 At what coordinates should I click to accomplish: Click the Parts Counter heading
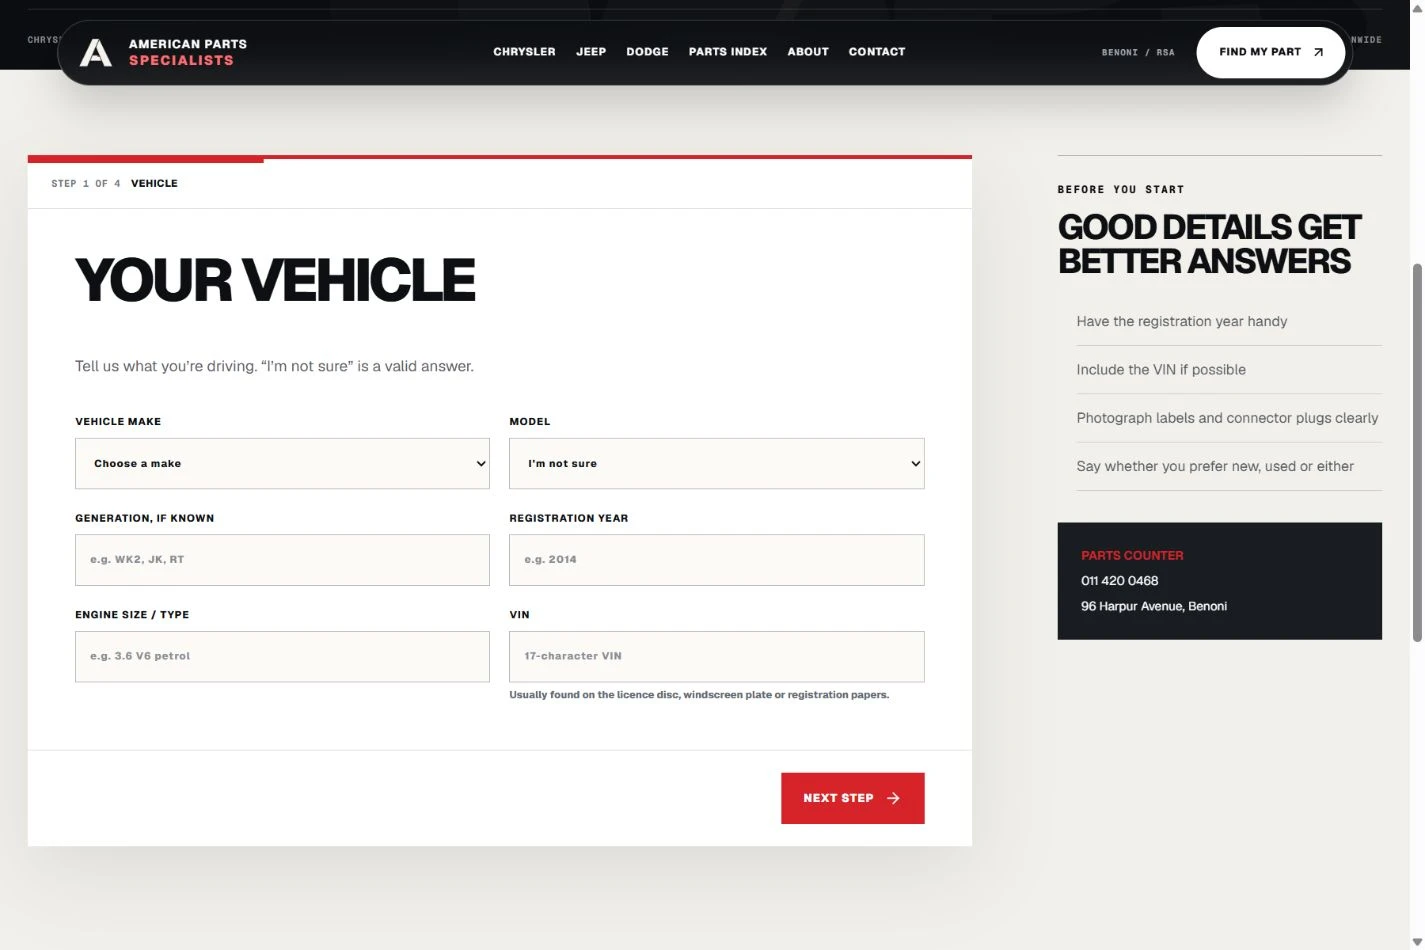tap(1131, 555)
